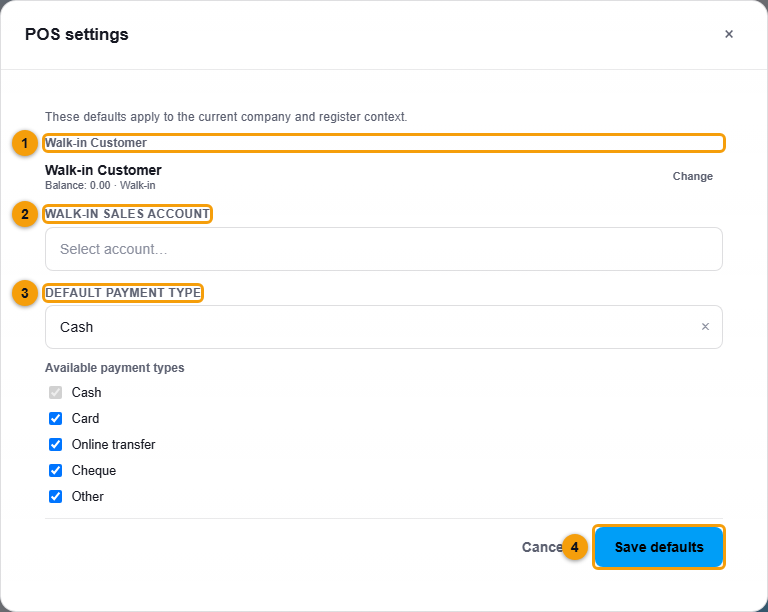Click Change for Walk-in Customer
This screenshot has width=768, height=612.
click(x=693, y=176)
